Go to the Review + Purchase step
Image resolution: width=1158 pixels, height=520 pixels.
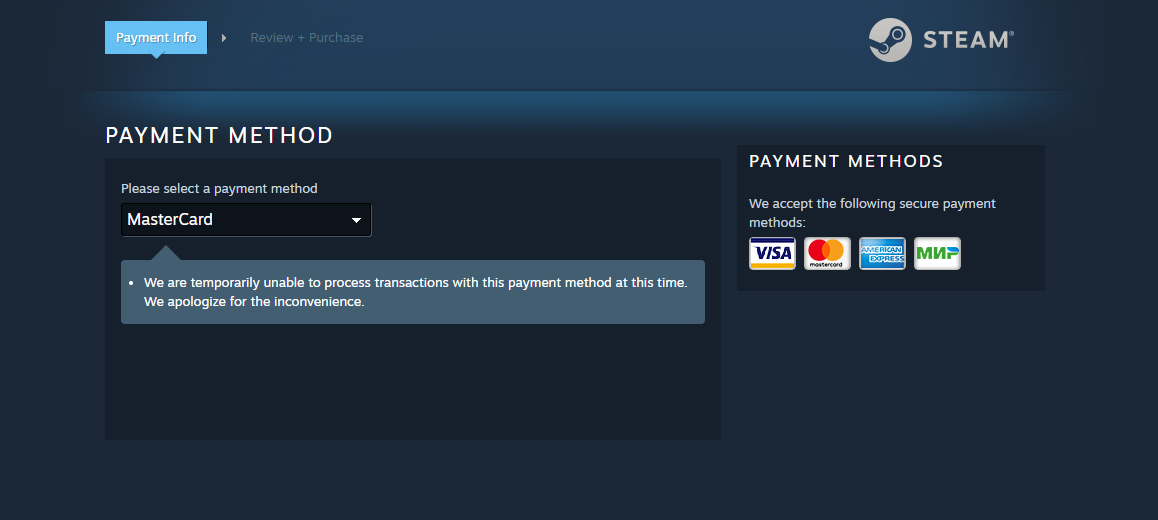306,38
